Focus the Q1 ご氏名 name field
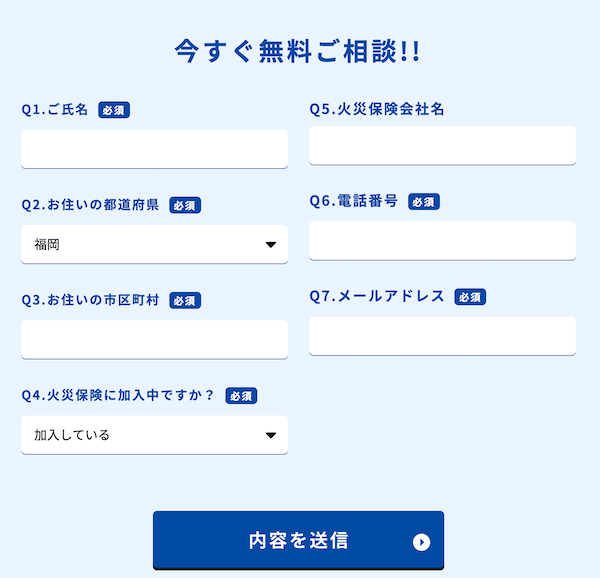 (x=154, y=149)
